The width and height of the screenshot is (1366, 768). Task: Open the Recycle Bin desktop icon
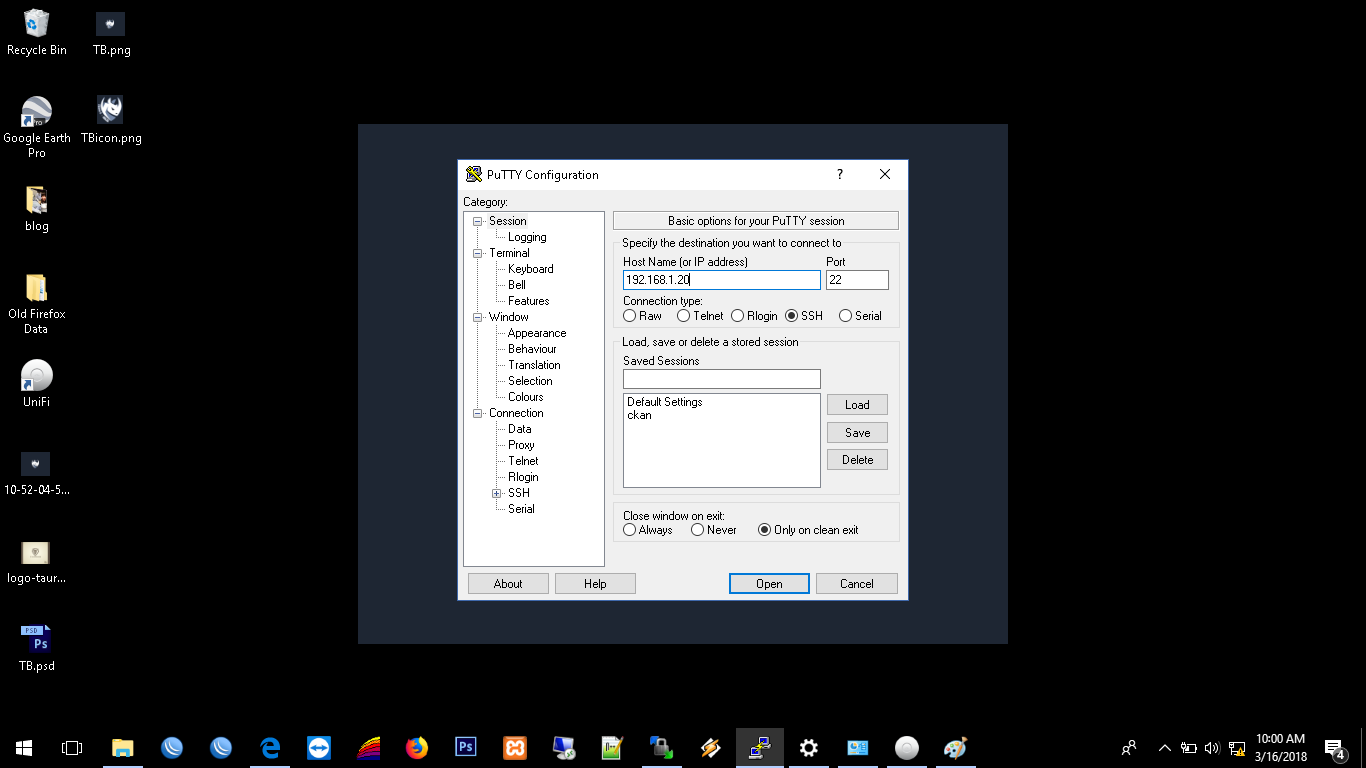click(37, 33)
